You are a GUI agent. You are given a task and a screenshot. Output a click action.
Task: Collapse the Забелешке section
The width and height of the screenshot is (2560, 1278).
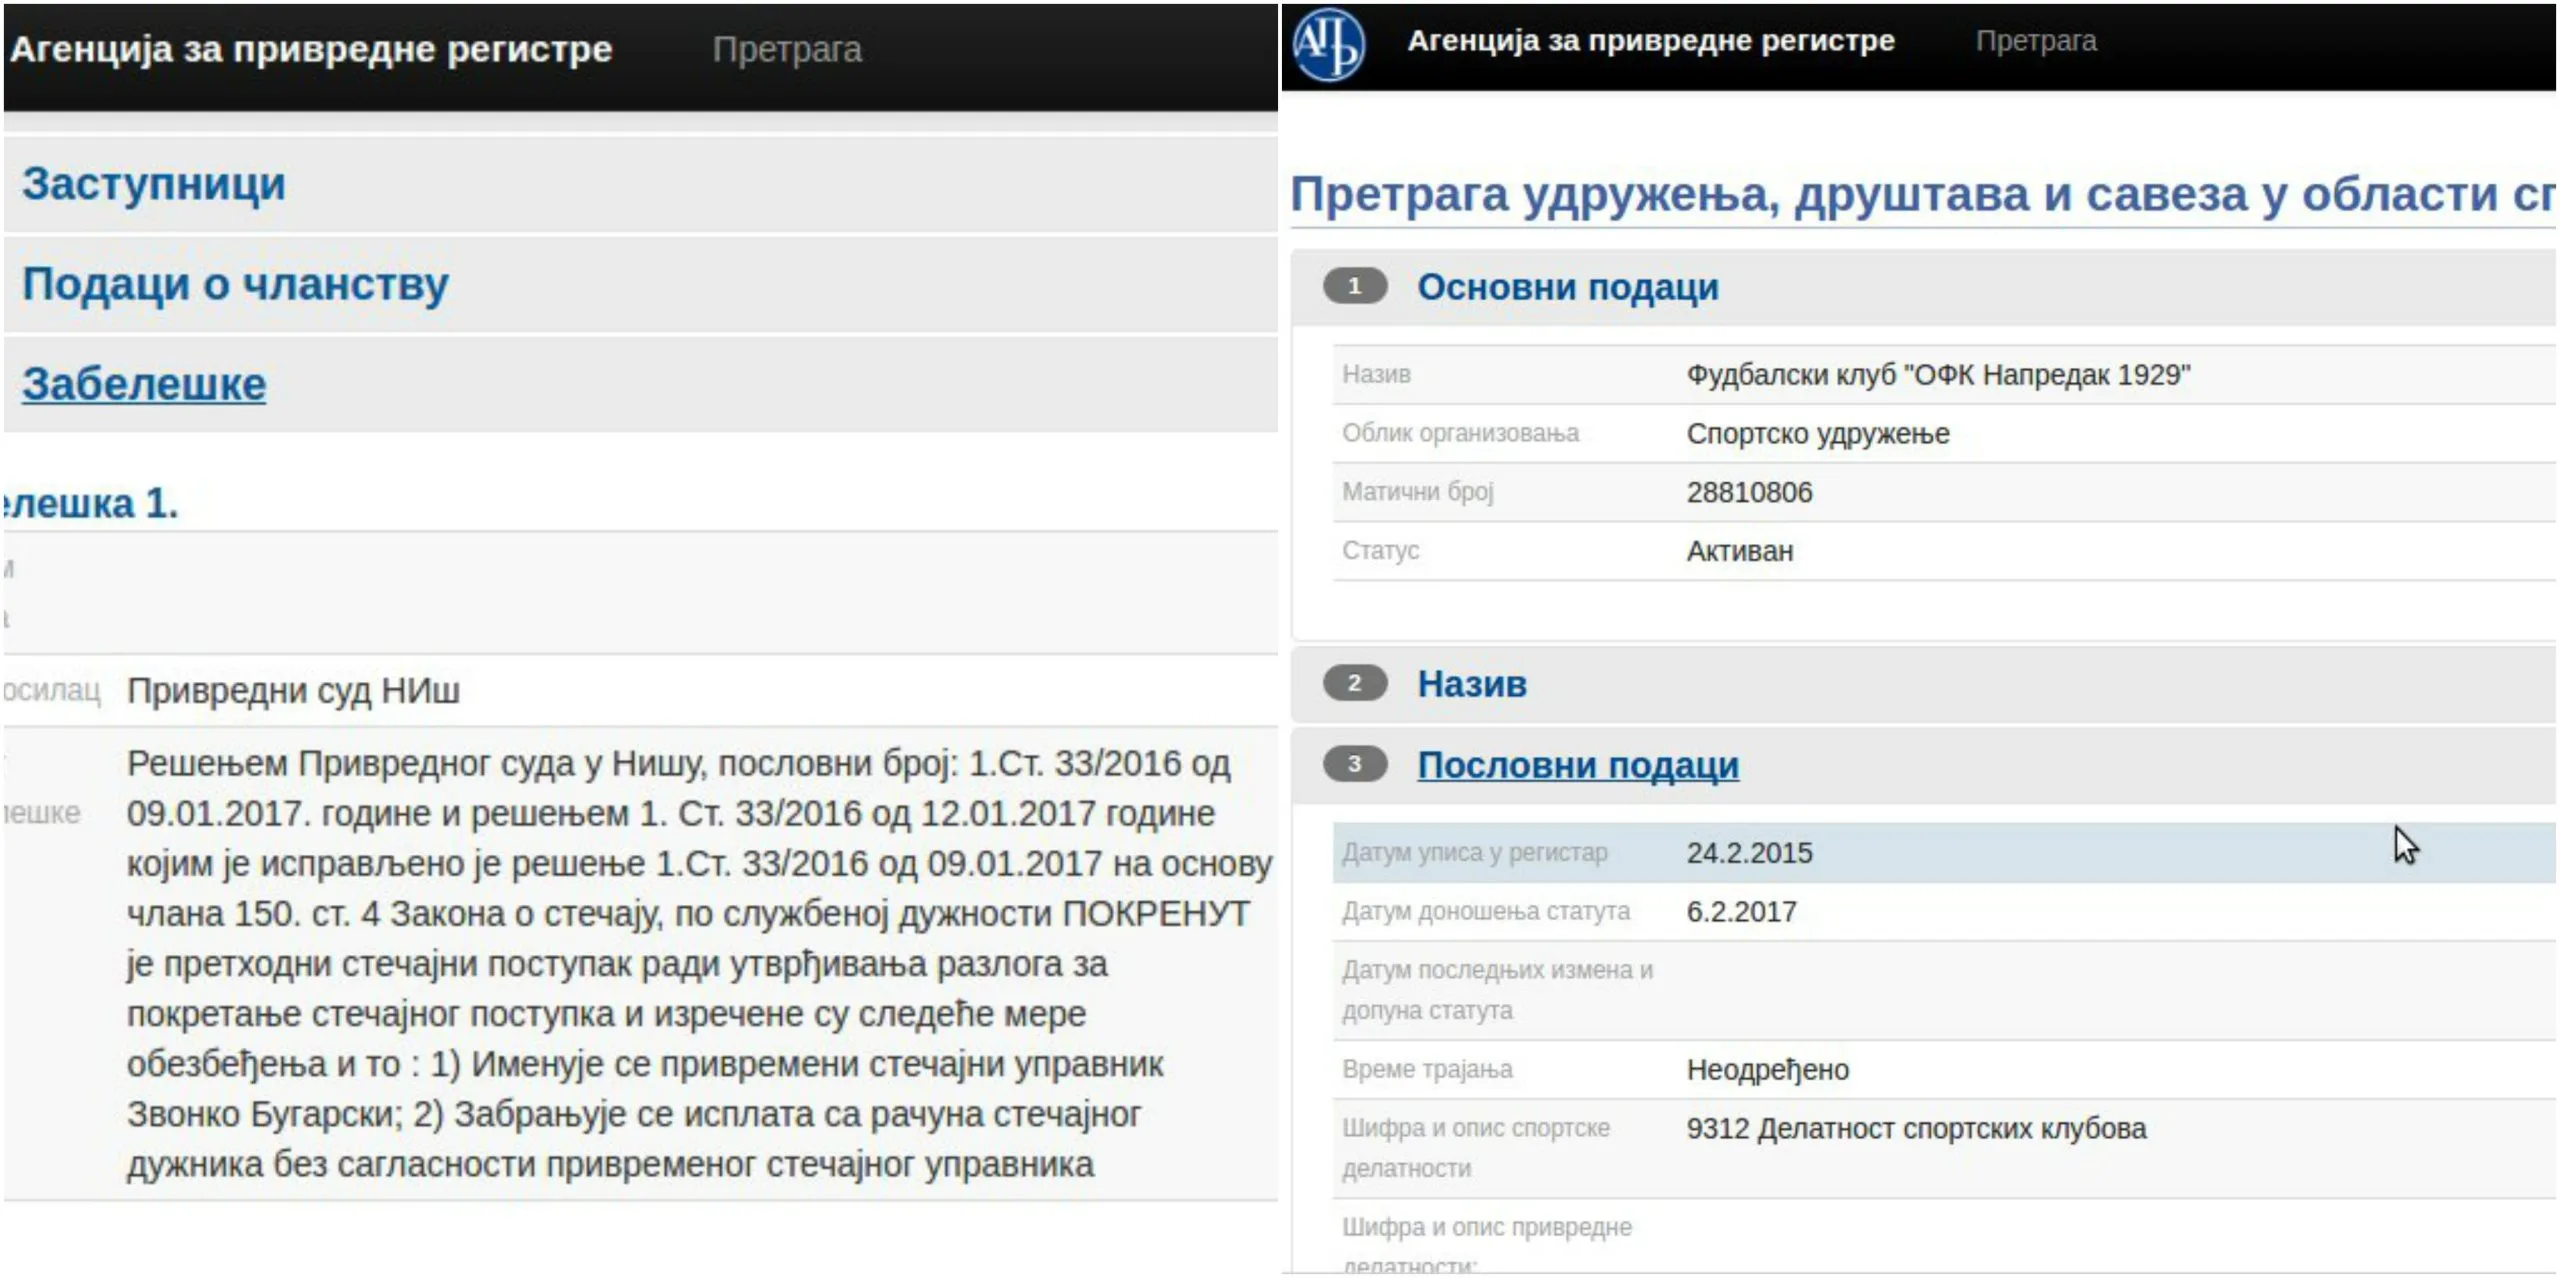144,384
